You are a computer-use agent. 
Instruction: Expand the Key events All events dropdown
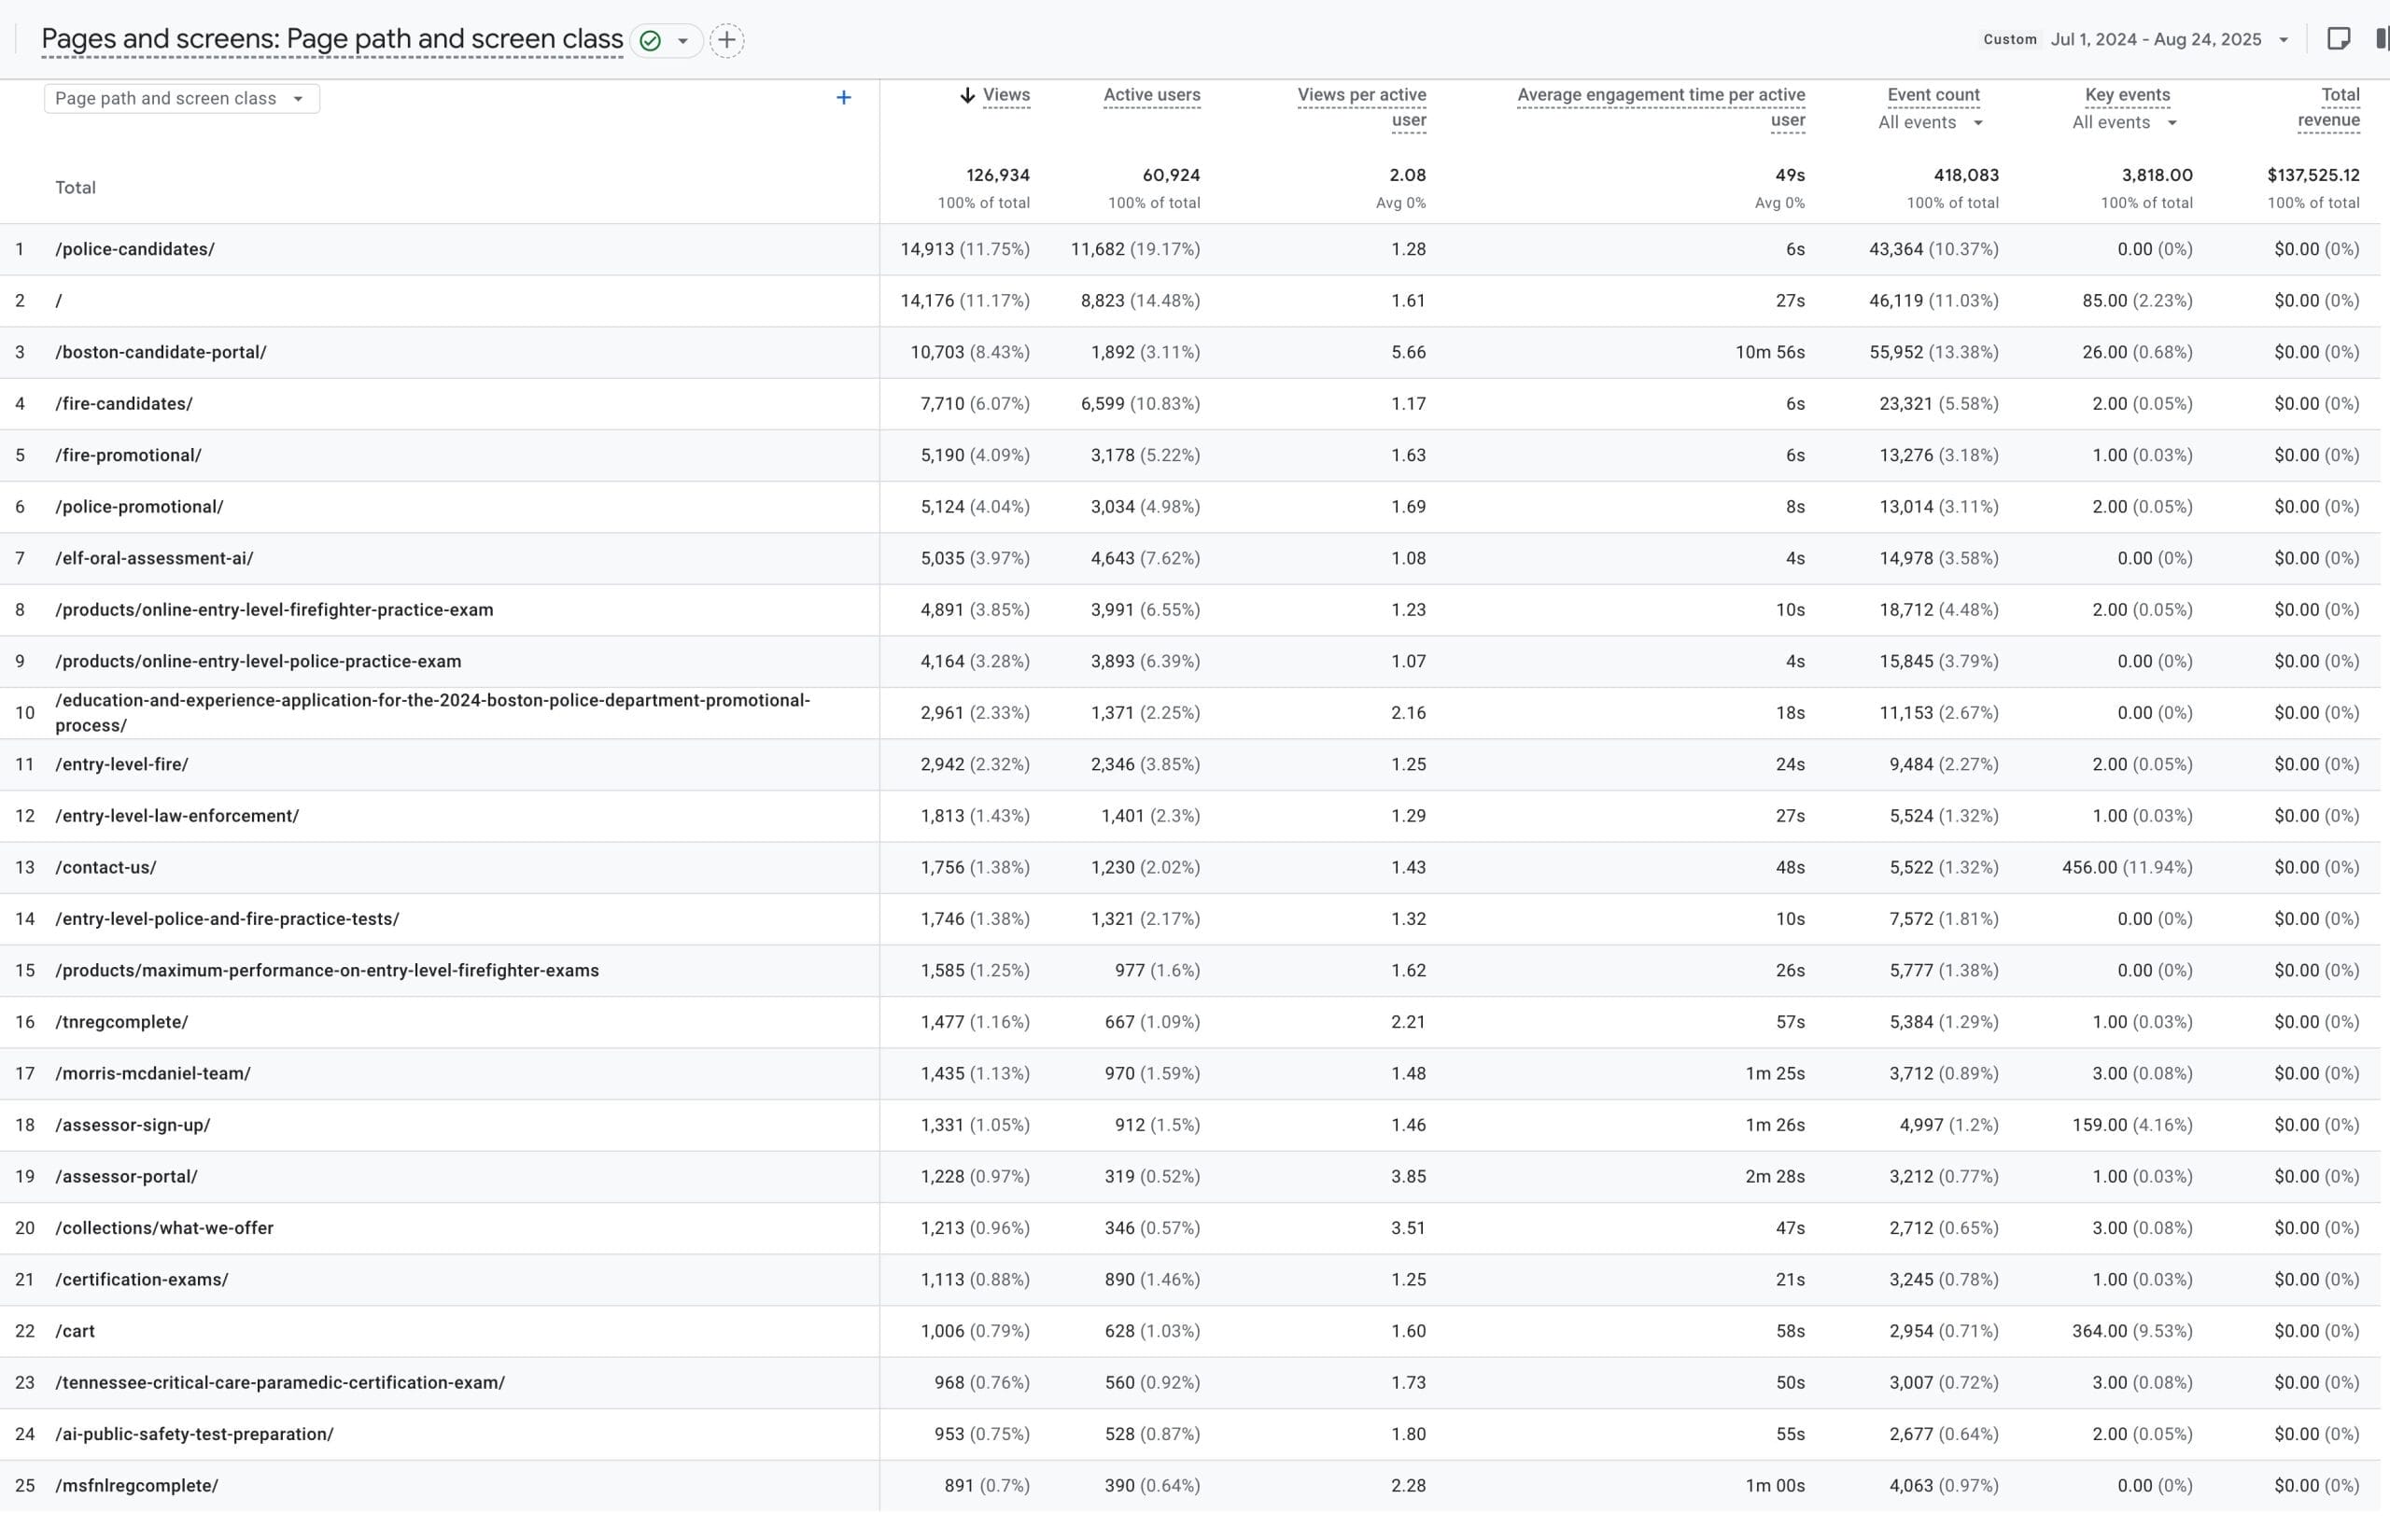click(2124, 122)
